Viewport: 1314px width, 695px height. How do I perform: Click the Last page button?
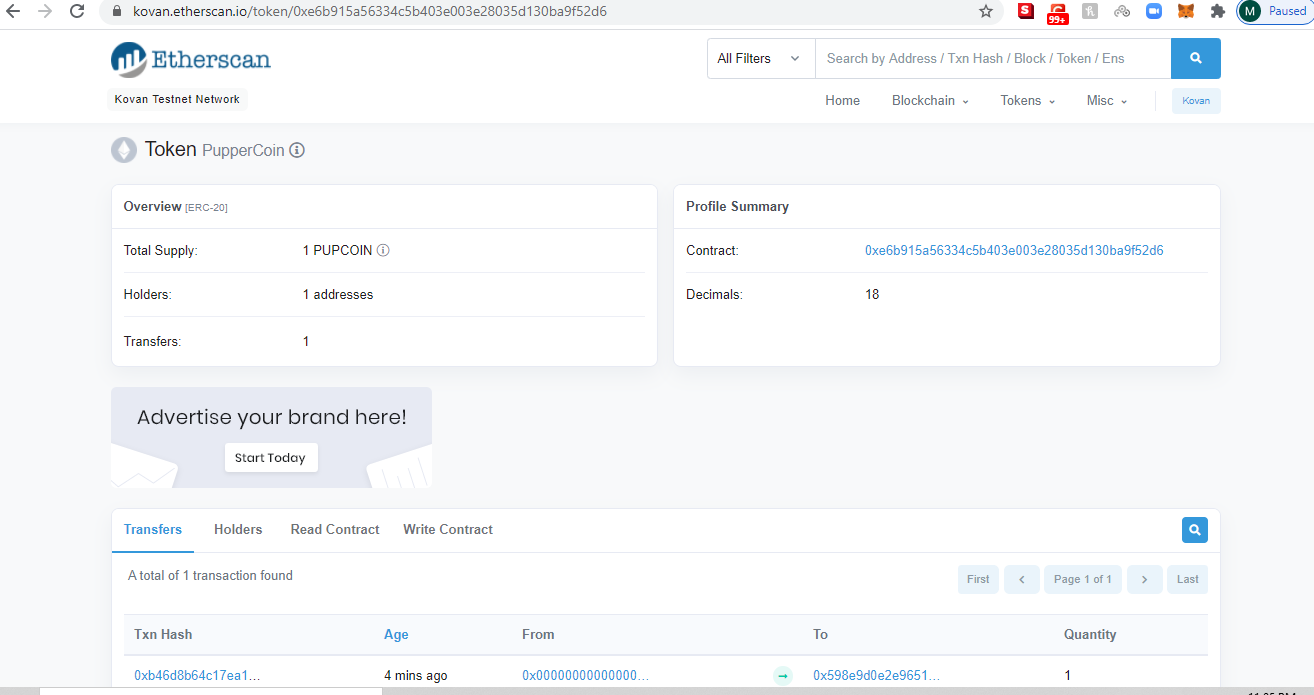click(1188, 579)
